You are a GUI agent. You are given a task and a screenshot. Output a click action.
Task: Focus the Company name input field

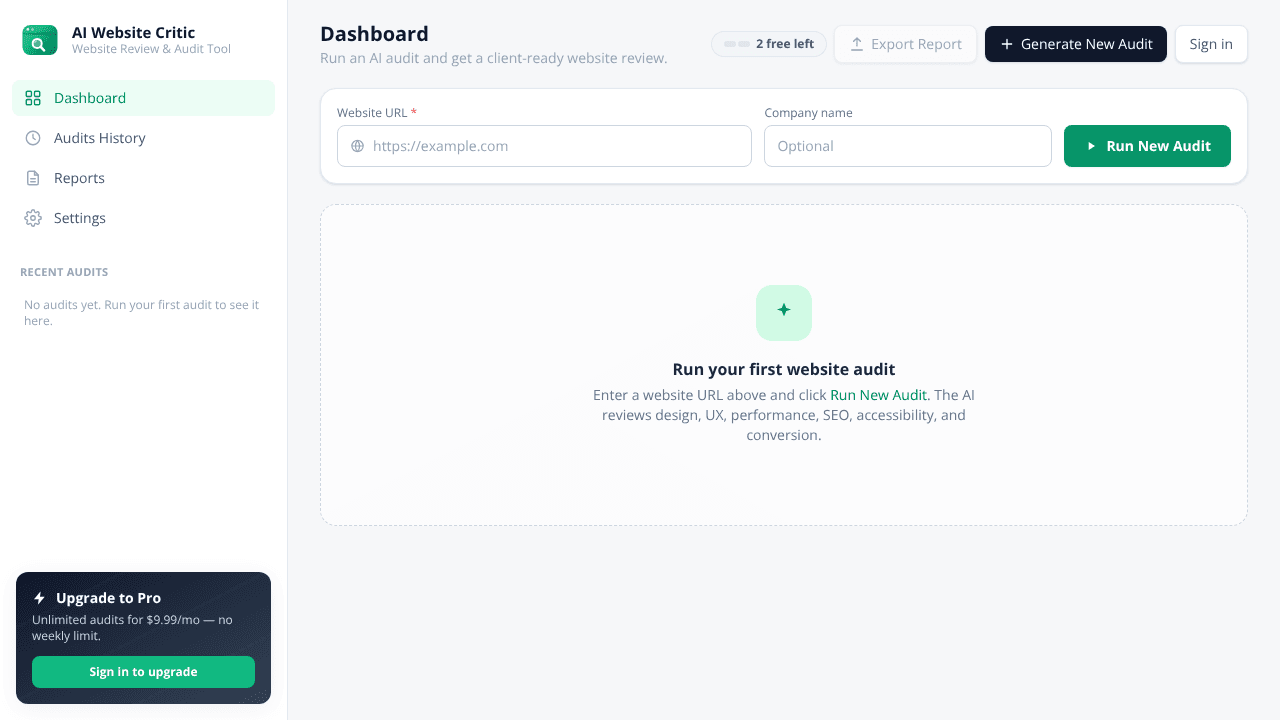(908, 146)
